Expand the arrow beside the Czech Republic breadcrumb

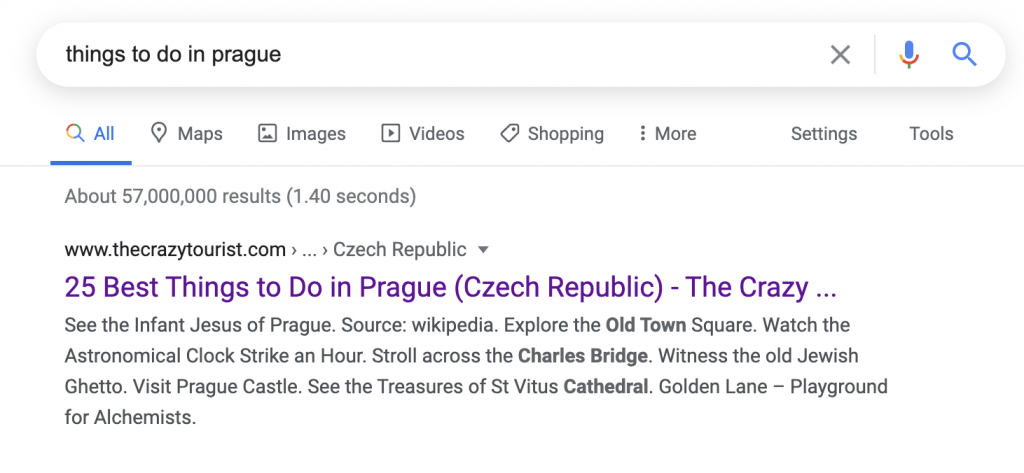click(483, 250)
